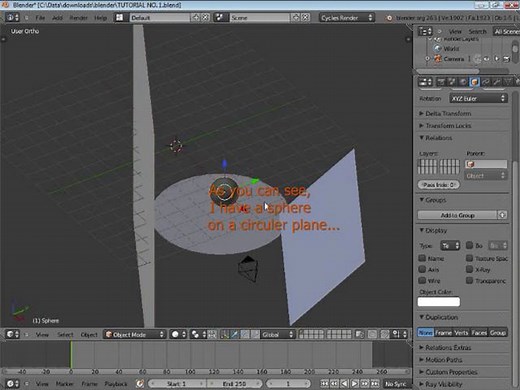Enable the Texture Space checkbox
This screenshot has width=520, height=390.
469,258
